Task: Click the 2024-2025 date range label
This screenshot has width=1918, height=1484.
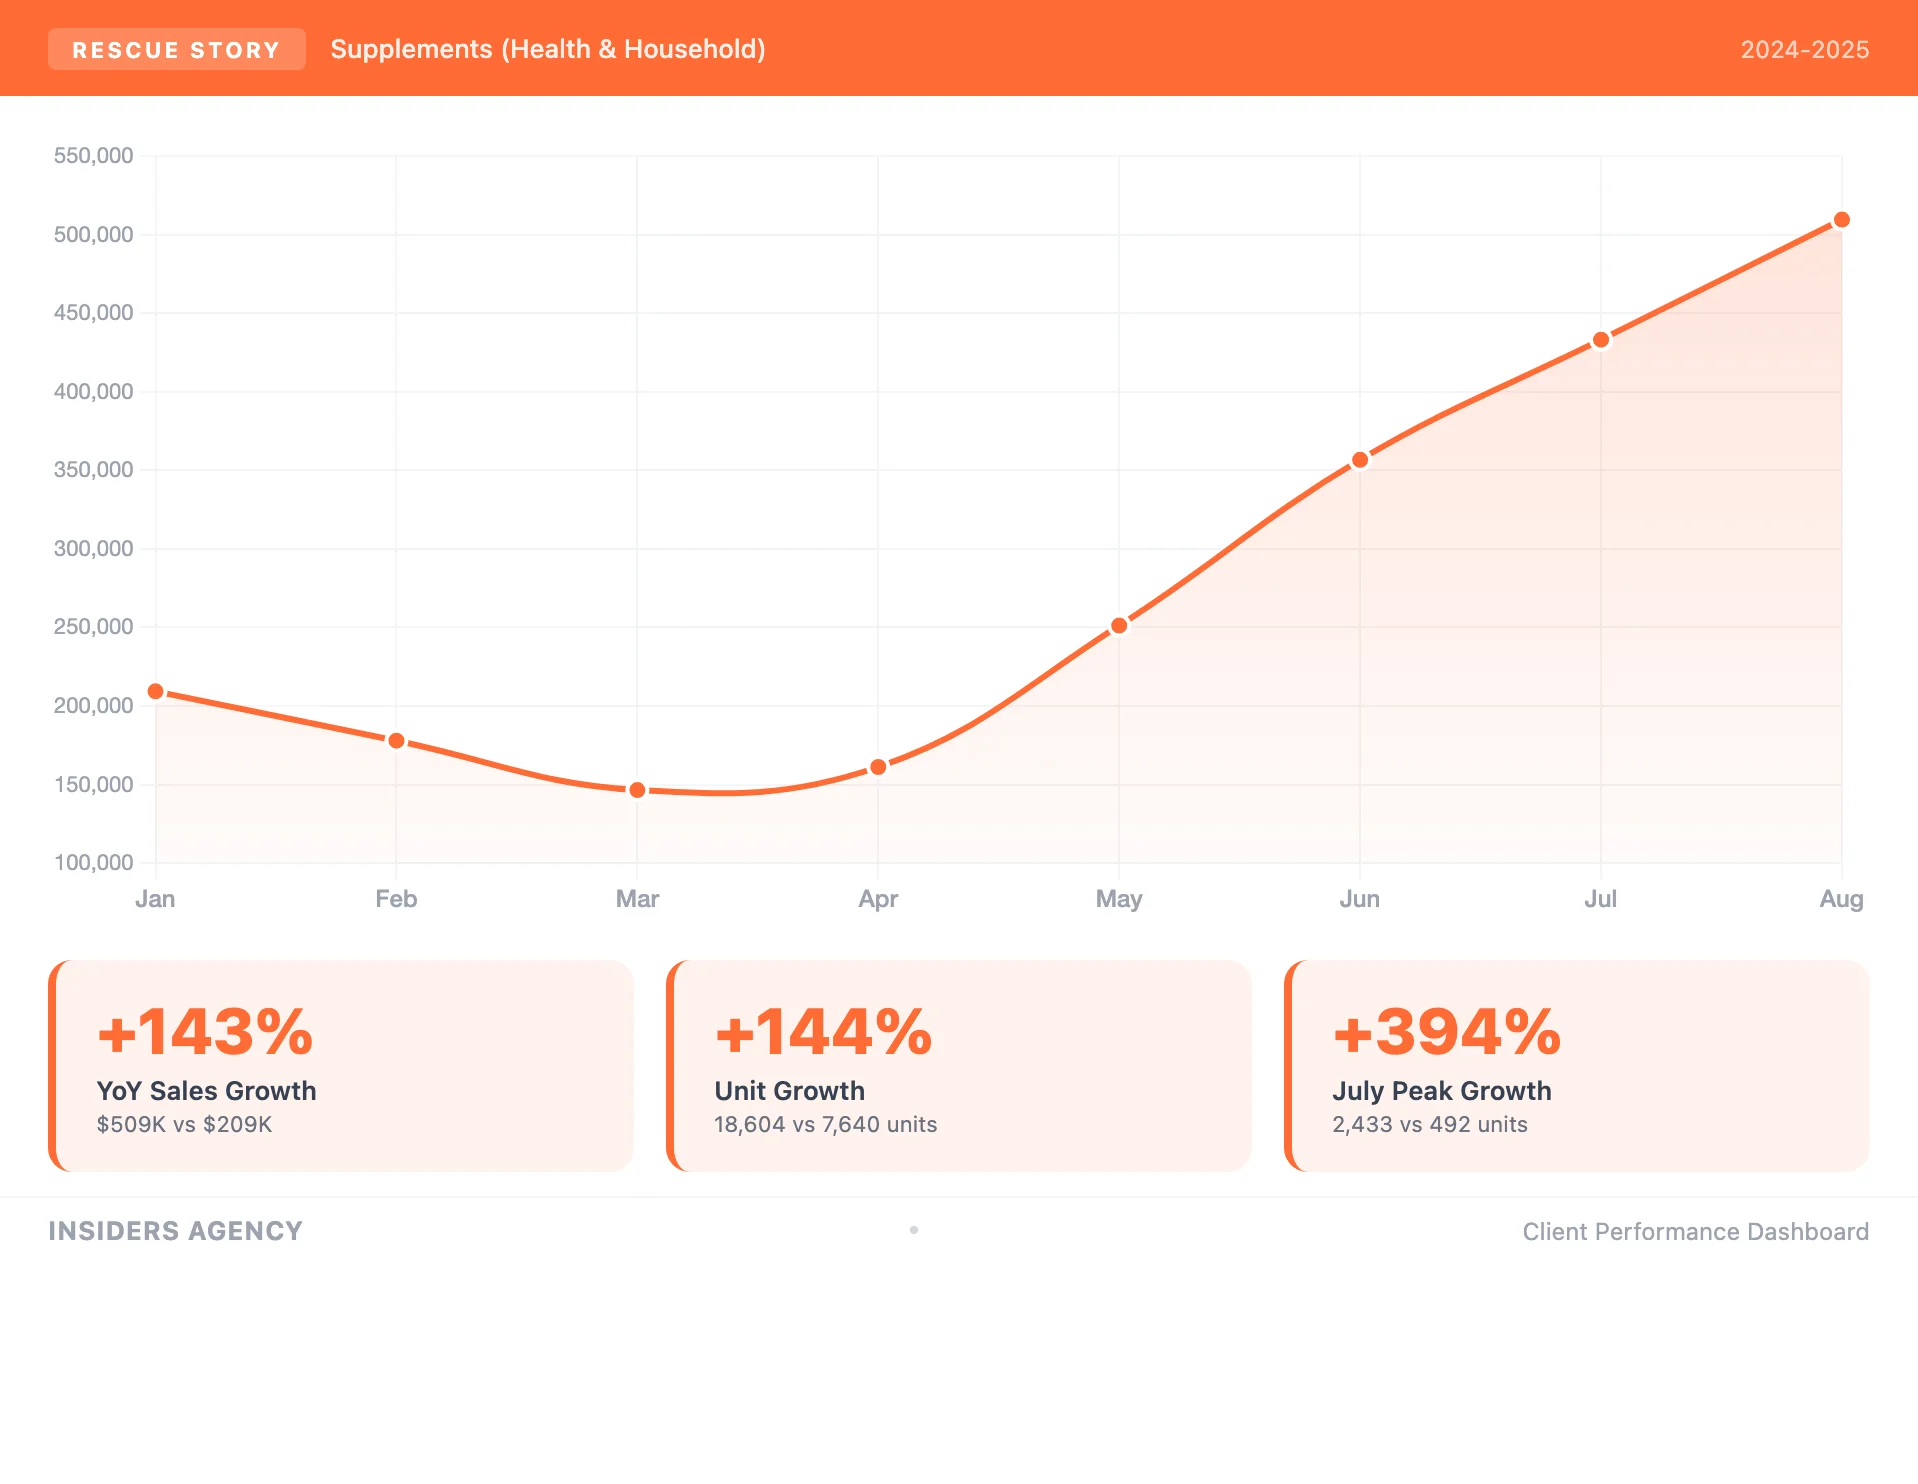Action: pos(1804,49)
